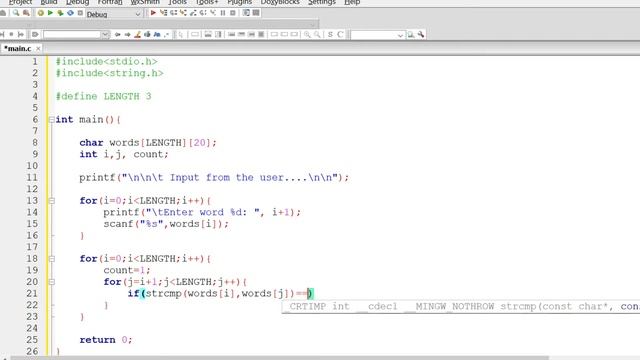Open the Fortran menu
Screen dimensions: 640x360
[x=110, y=2]
